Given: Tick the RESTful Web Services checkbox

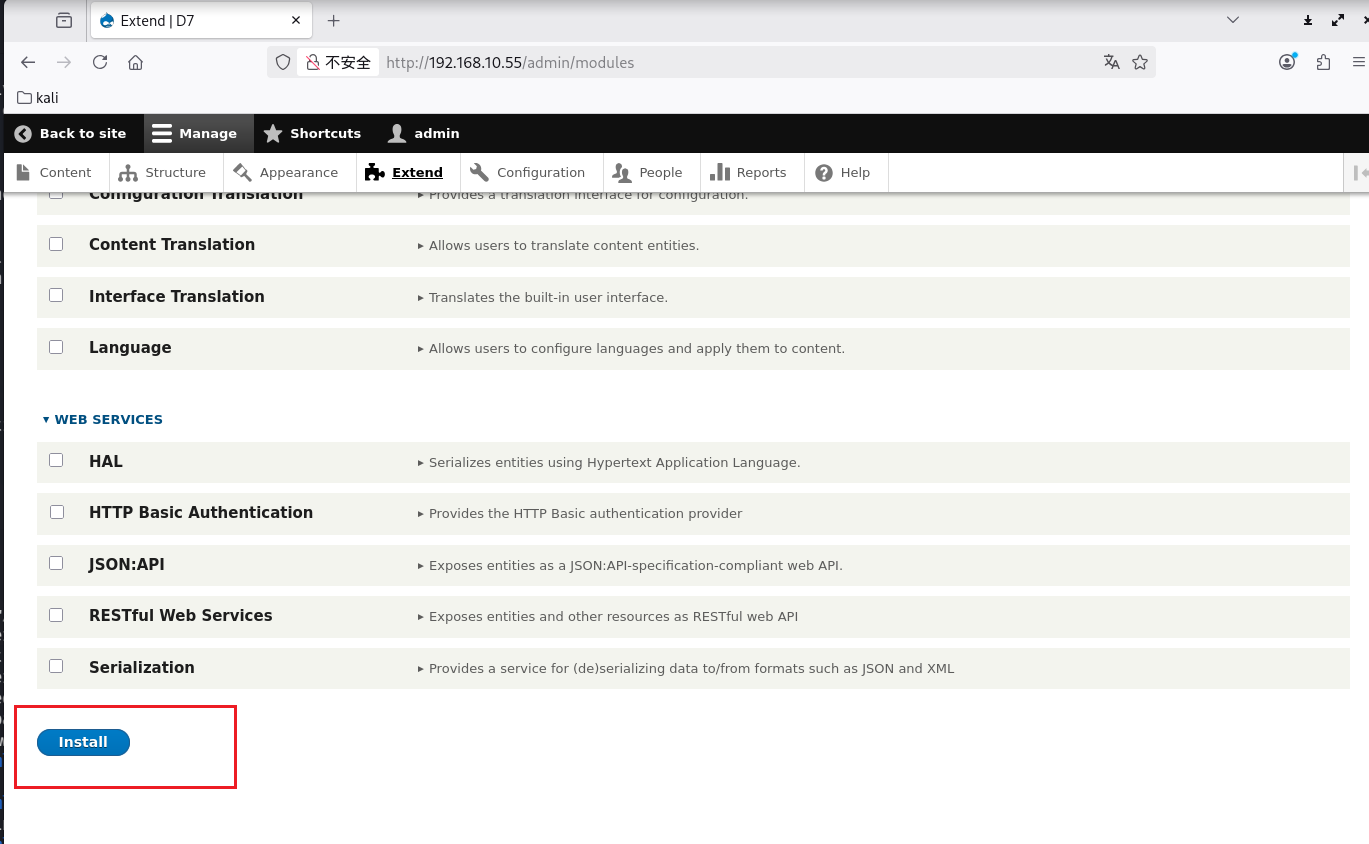Looking at the screenshot, I should coord(56,615).
